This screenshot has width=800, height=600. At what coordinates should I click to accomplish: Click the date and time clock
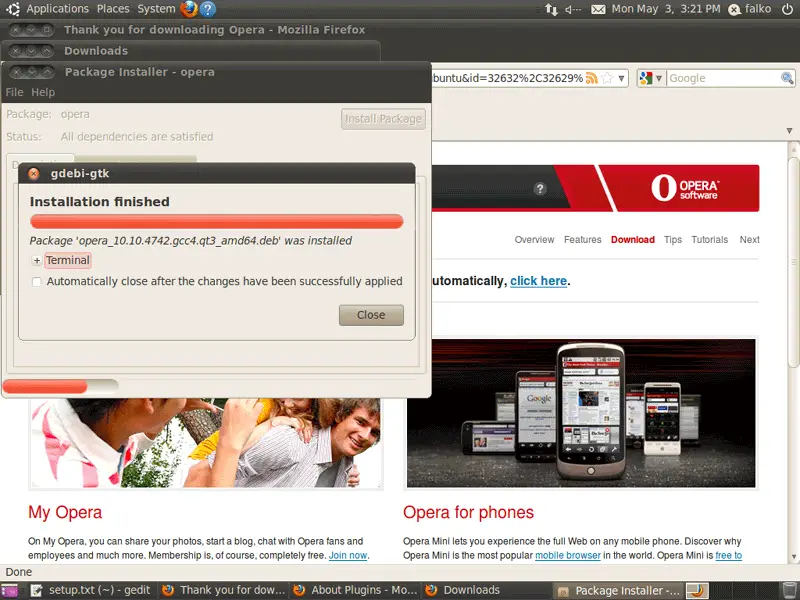pyautogui.click(x=666, y=9)
